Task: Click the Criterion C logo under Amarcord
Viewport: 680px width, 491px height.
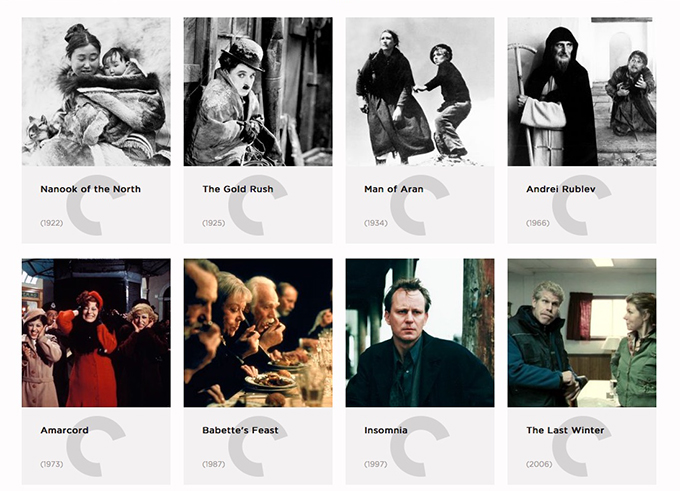Action: pyautogui.click(x=95, y=446)
